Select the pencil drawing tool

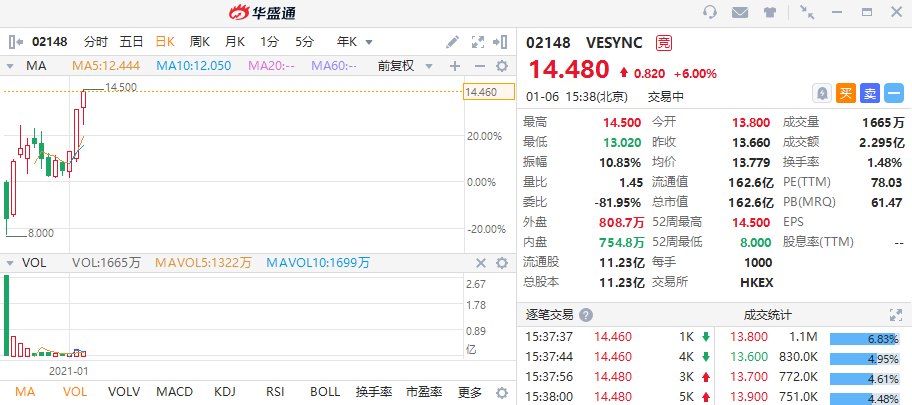(x=452, y=42)
